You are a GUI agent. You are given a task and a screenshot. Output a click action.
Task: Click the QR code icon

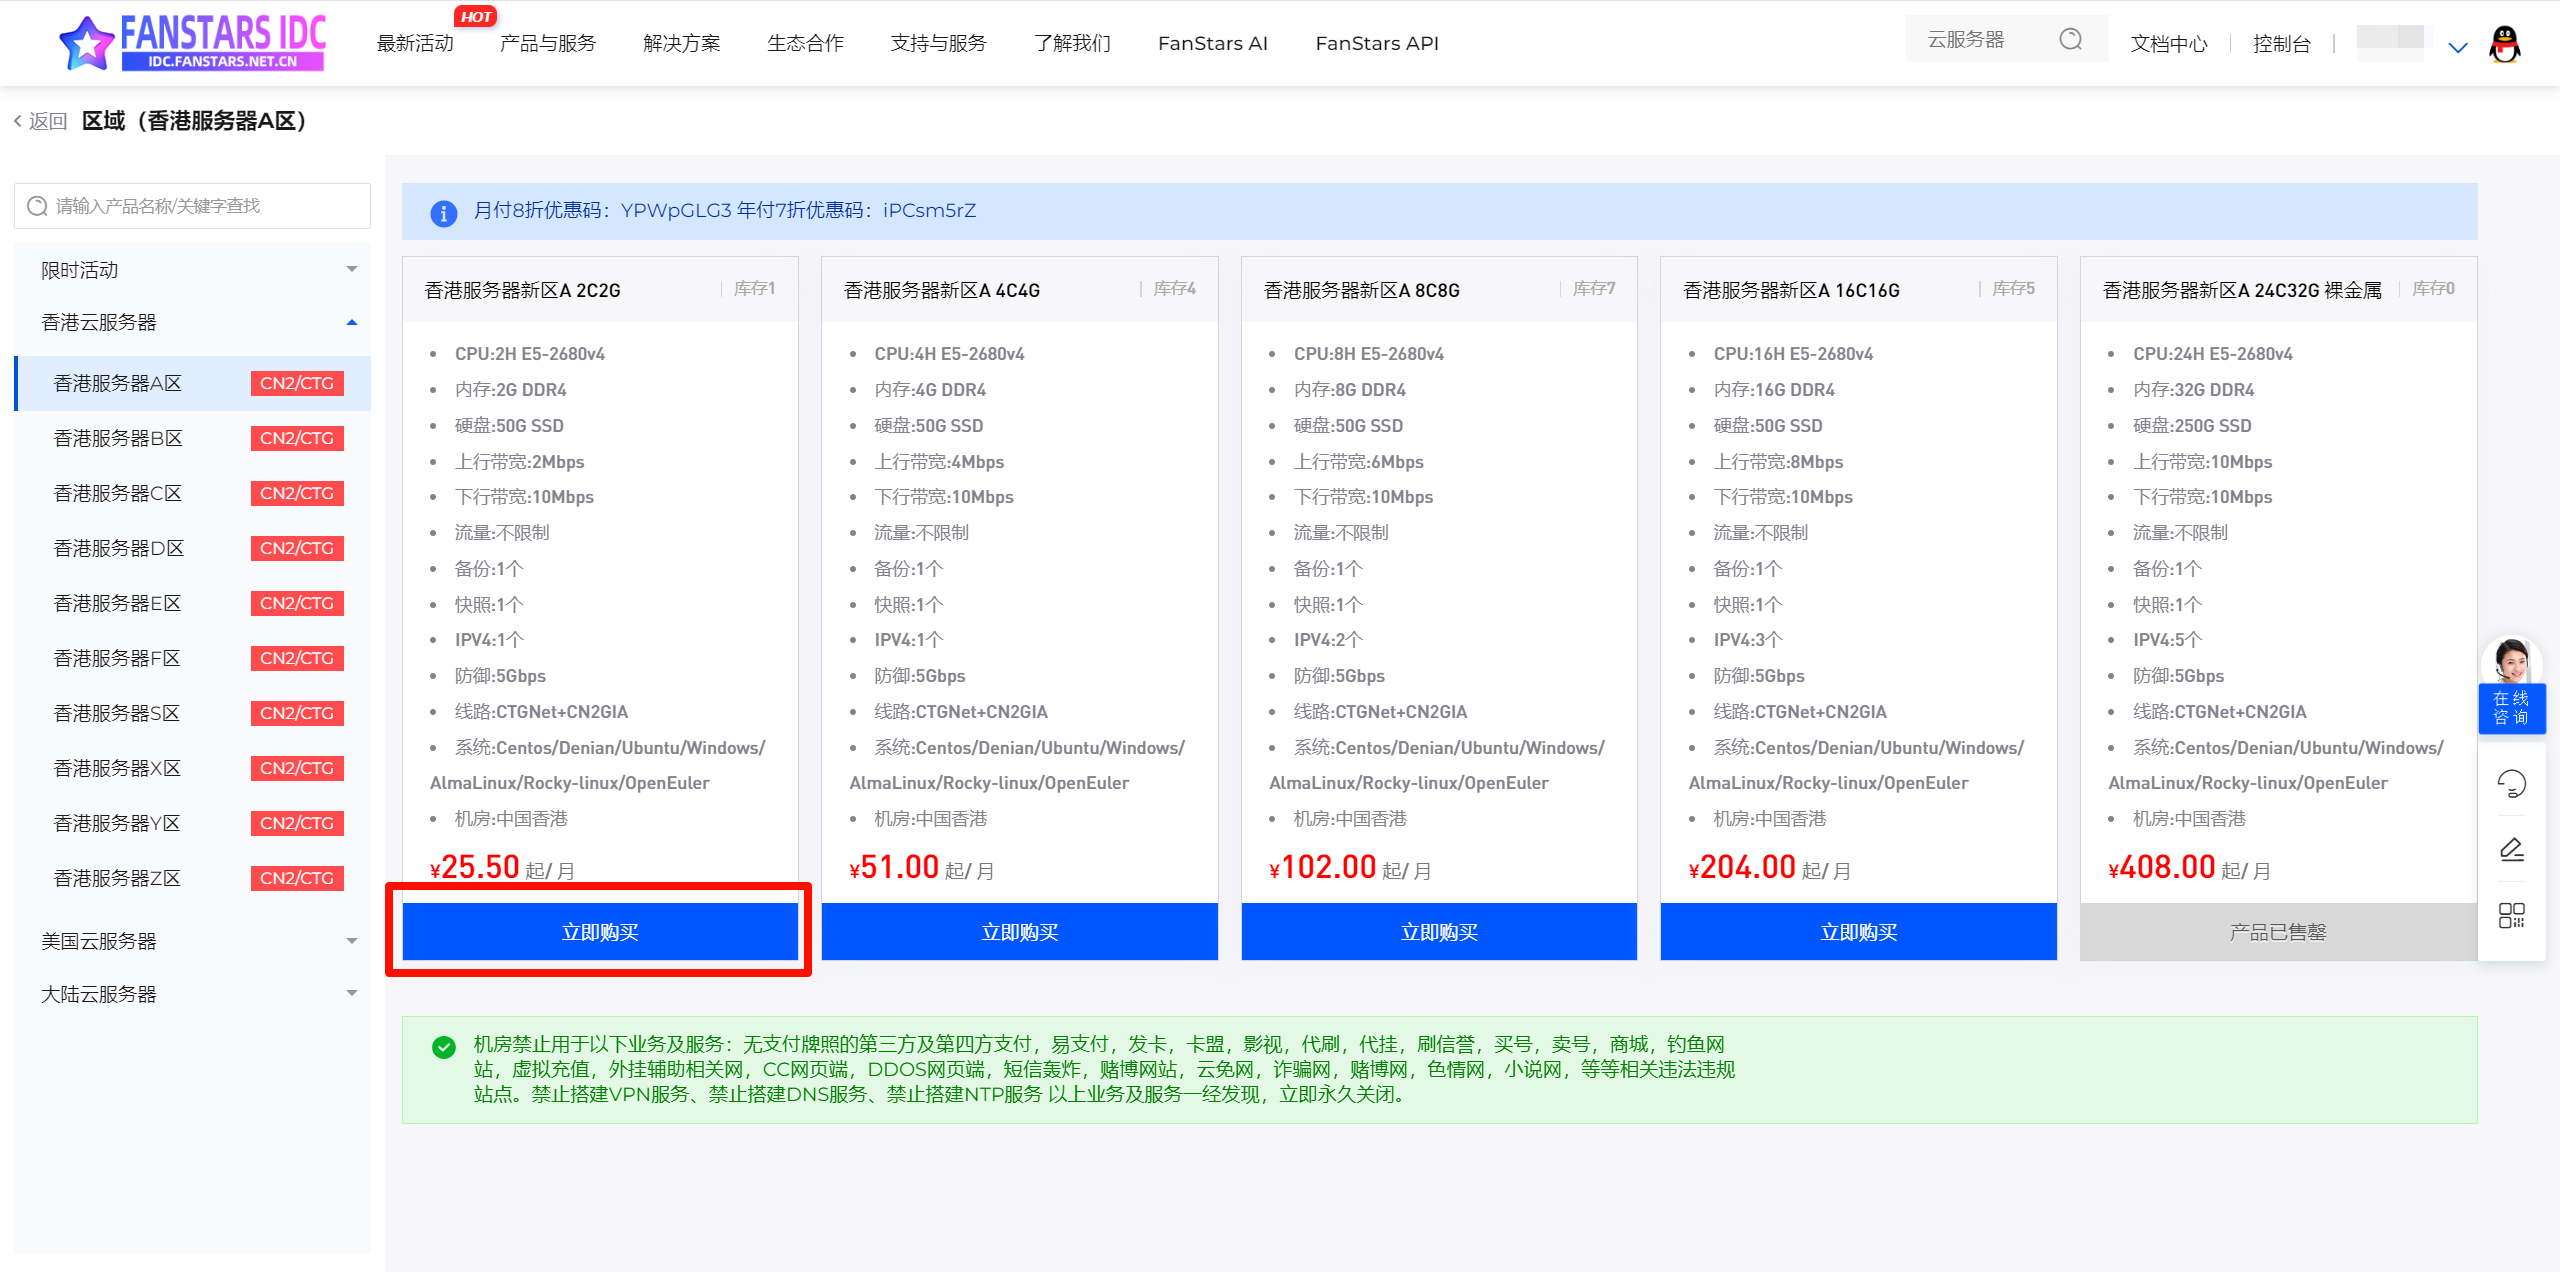click(2511, 915)
